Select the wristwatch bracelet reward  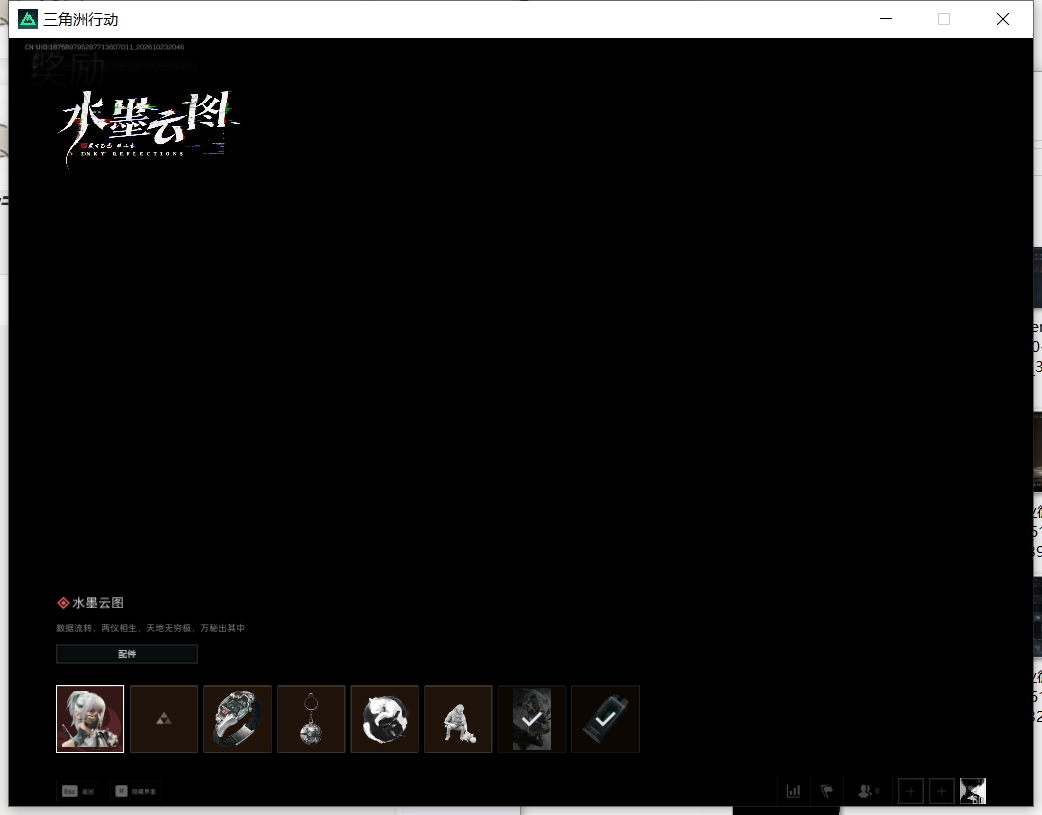click(x=237, y=719)
